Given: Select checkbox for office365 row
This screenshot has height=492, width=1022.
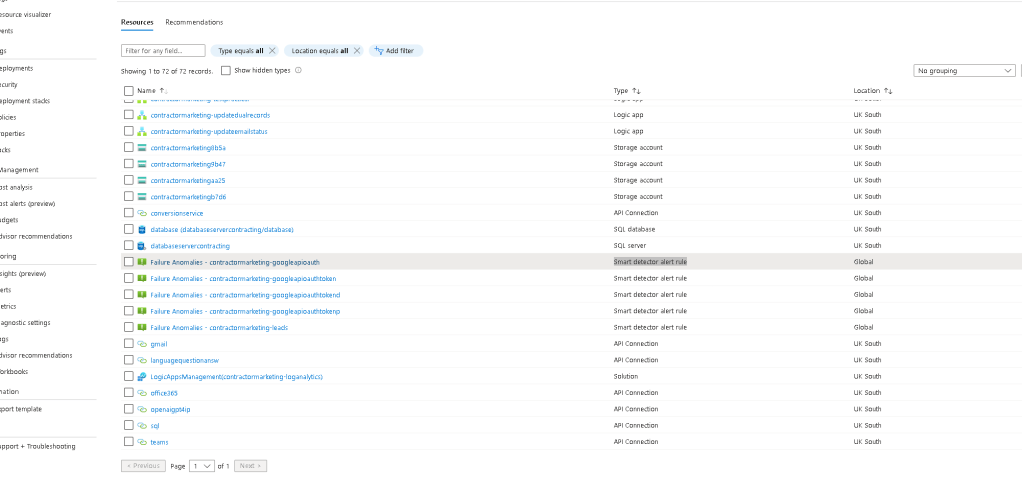Looking at the screenshot, I should 128,392.
